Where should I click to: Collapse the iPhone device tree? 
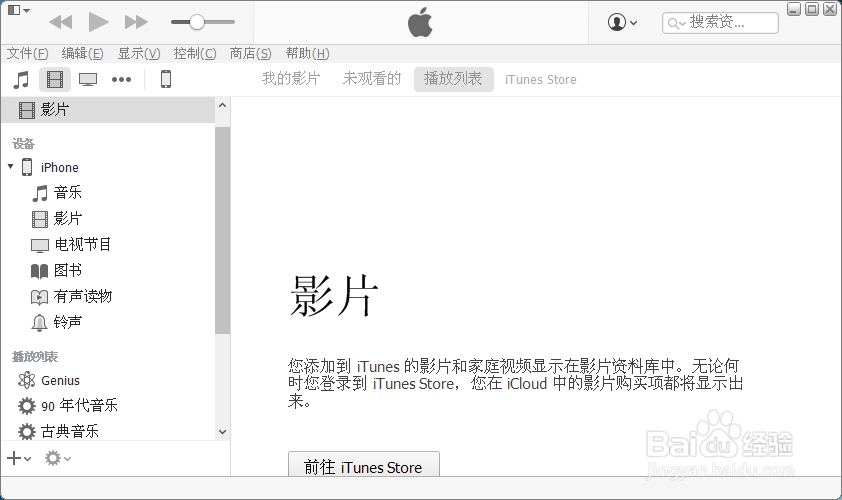(11, 166)
